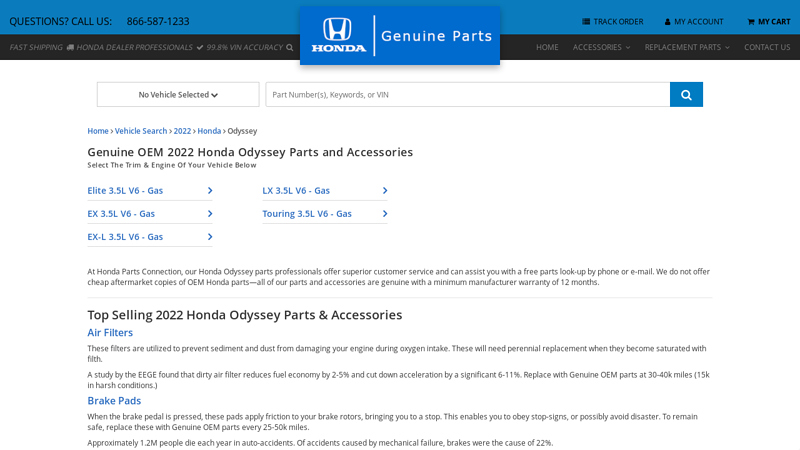Viewport: 800px width, 450px height.
Task: Open Track Order
Action: (x=613, y=21)
